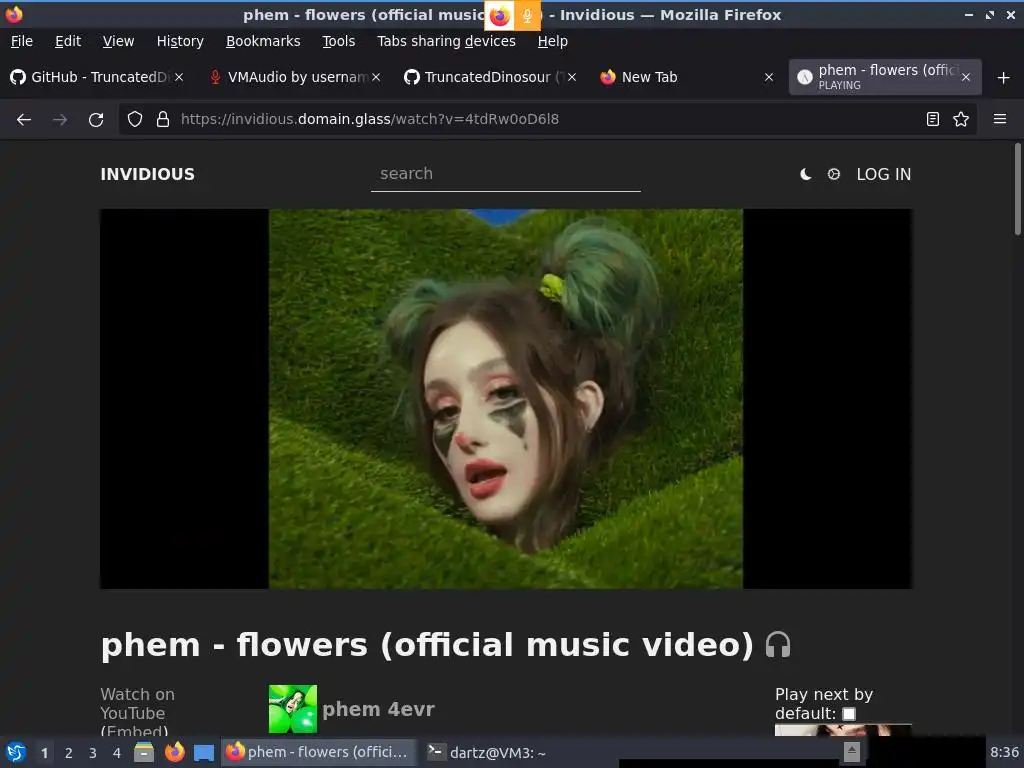Go back with browser back arrow
The width and height of the screenshot is (1024, 768).
[x=24, y=120]
